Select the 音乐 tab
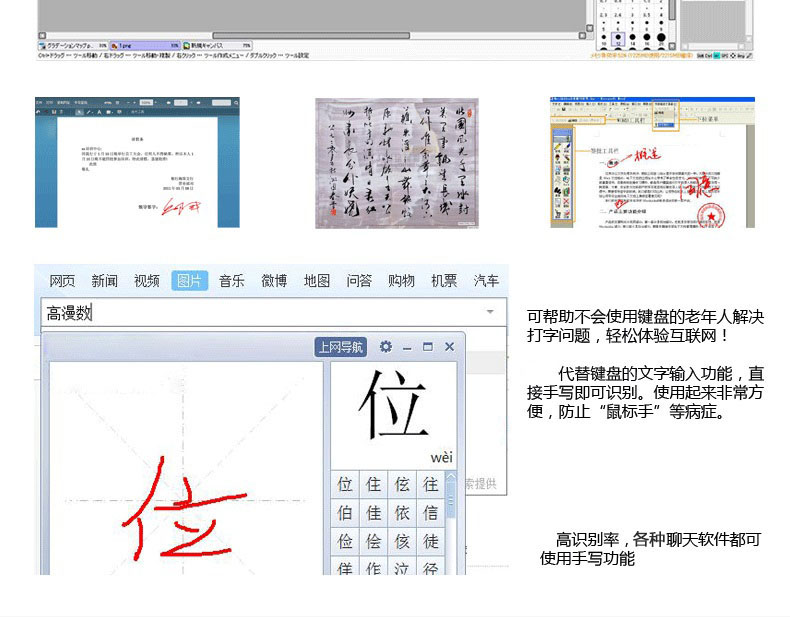The width and height of the screenshot is (790, 617). pyautogui.click(x=232, y=281)
